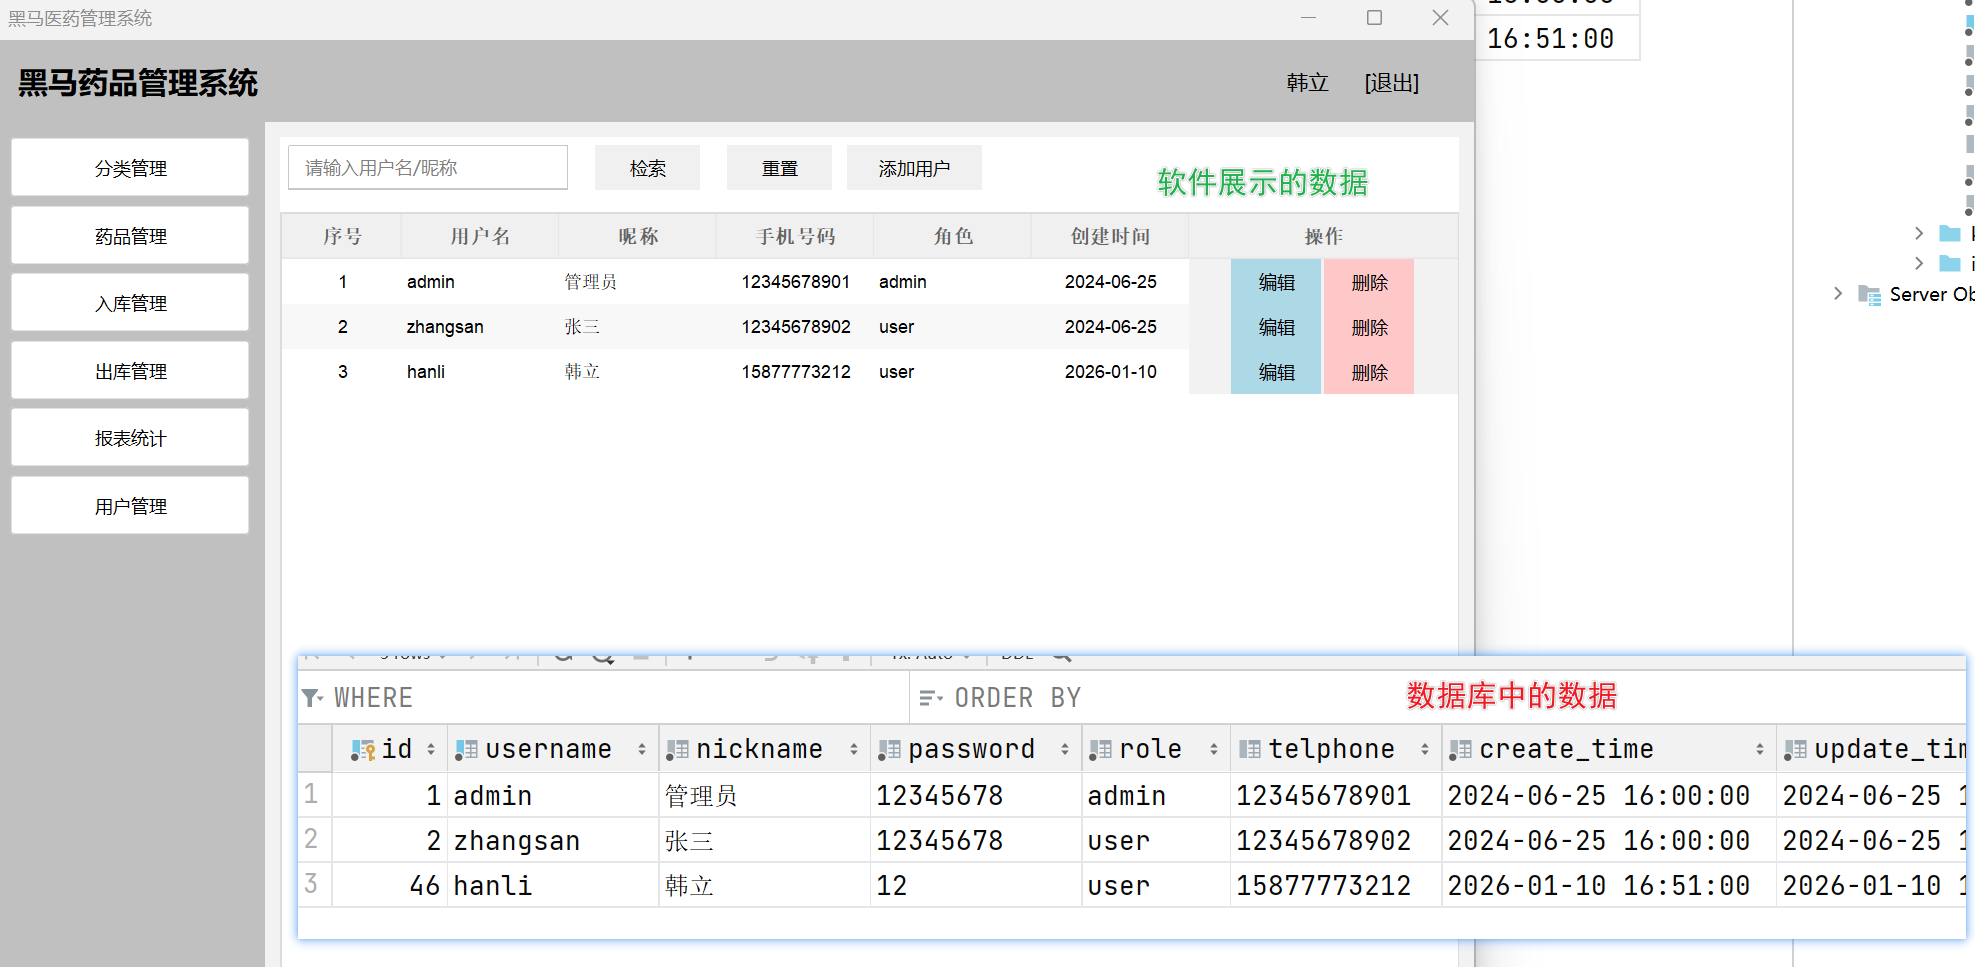The image size is (1975, 967).
Task: Click the WHERE filter funnel icon
Action: point(312,698)
